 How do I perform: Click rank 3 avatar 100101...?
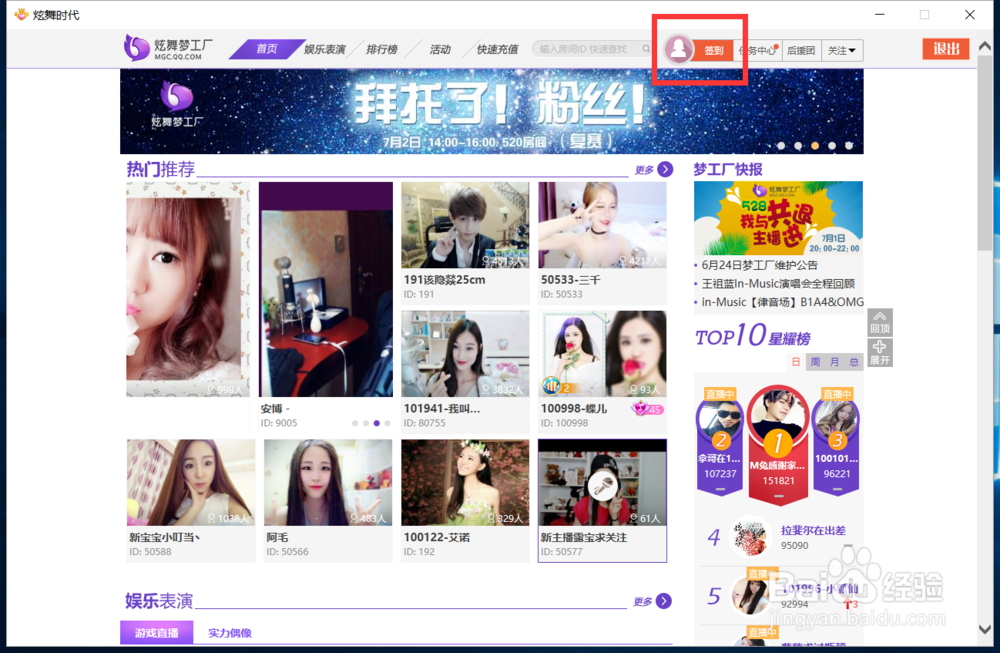coord(836,420)
